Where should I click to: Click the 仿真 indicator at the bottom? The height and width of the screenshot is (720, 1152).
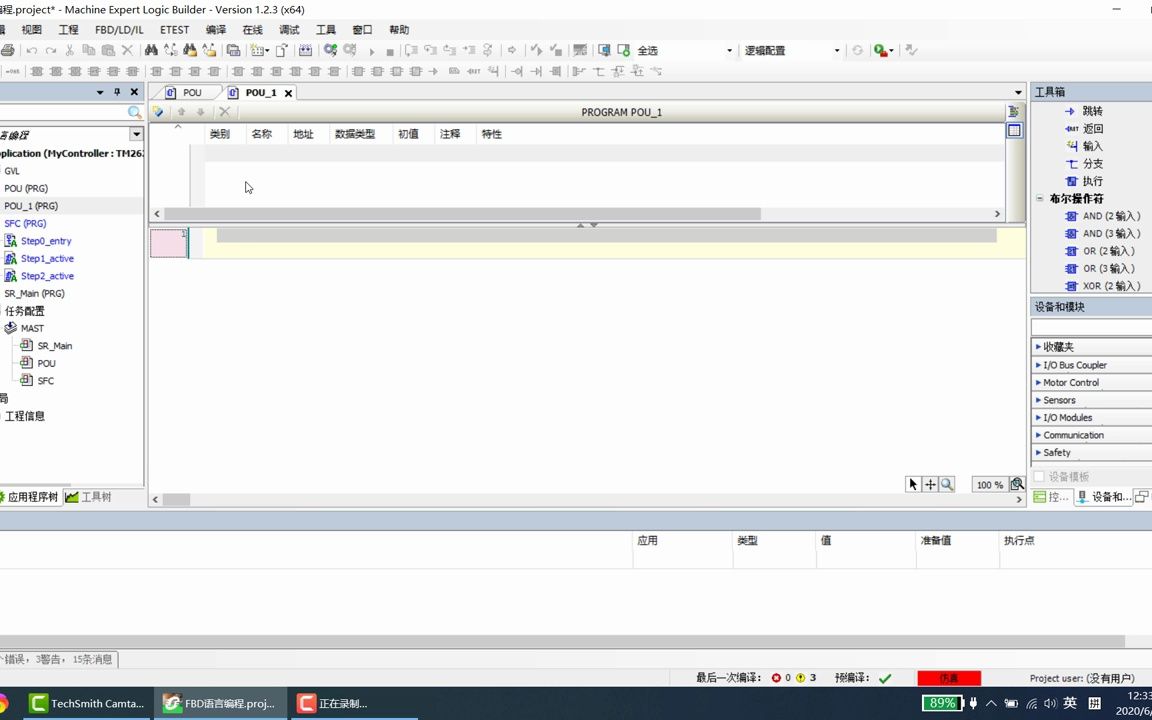point(949,678)
